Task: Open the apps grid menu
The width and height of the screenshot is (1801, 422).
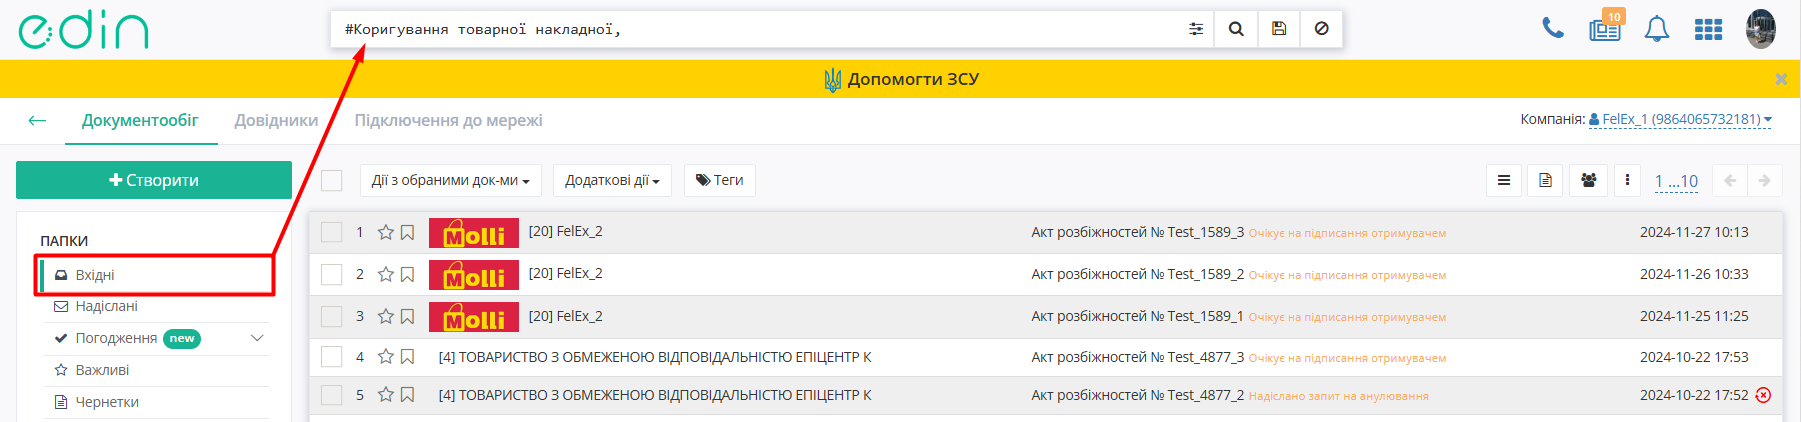Action: (1708, 30)
